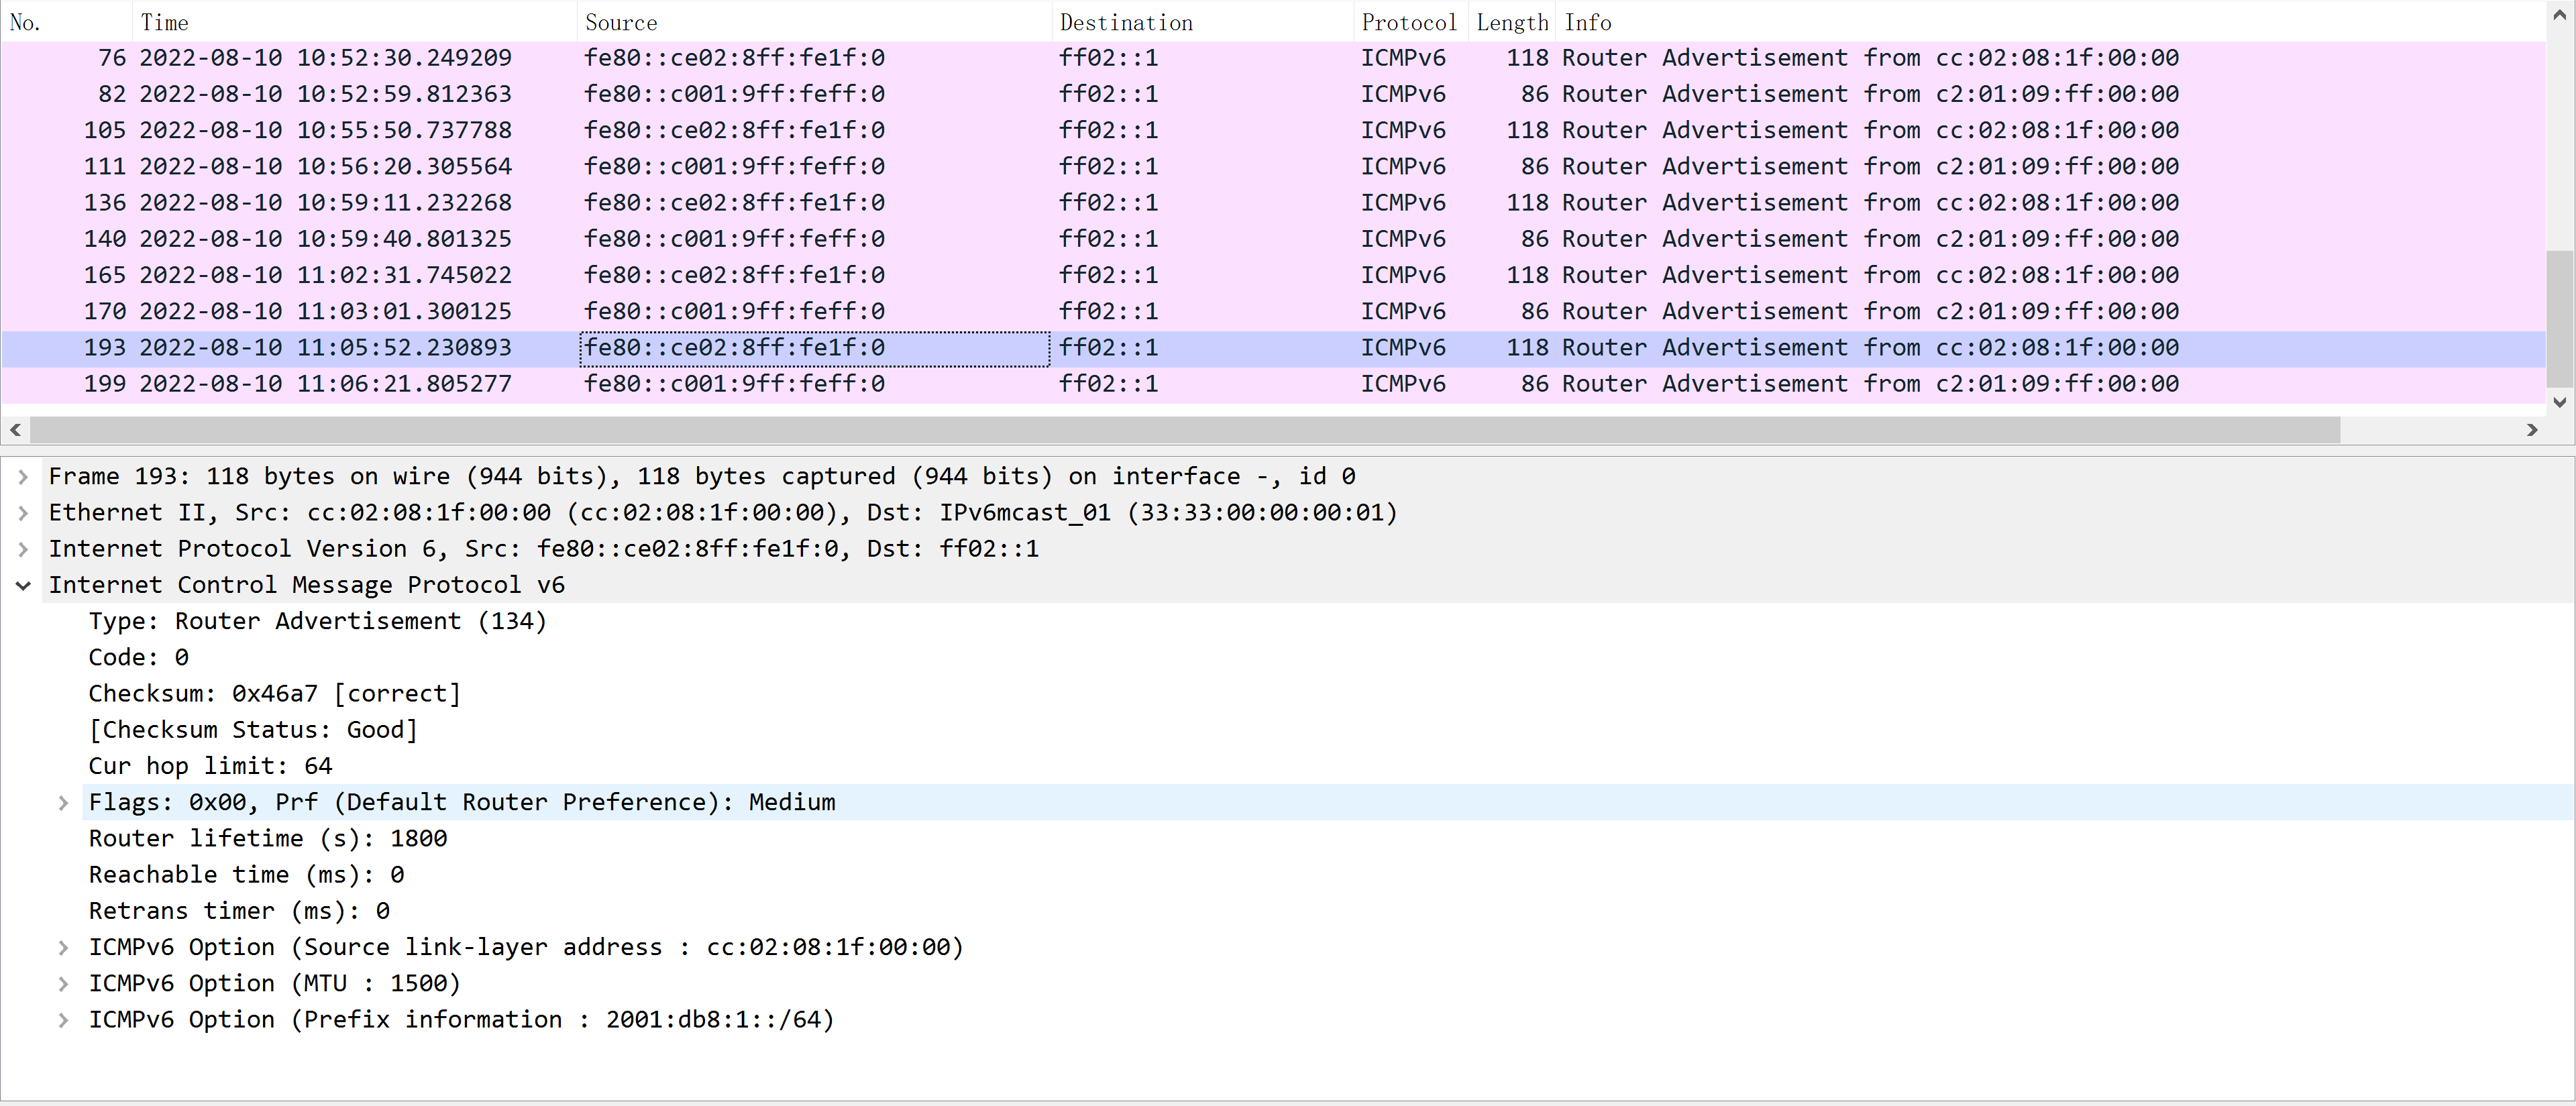Image resolution: width=2576 pixels, height=1106 pixels.
Task: Expand the MTU 1500 option
Action: click(x=63, y=984)
